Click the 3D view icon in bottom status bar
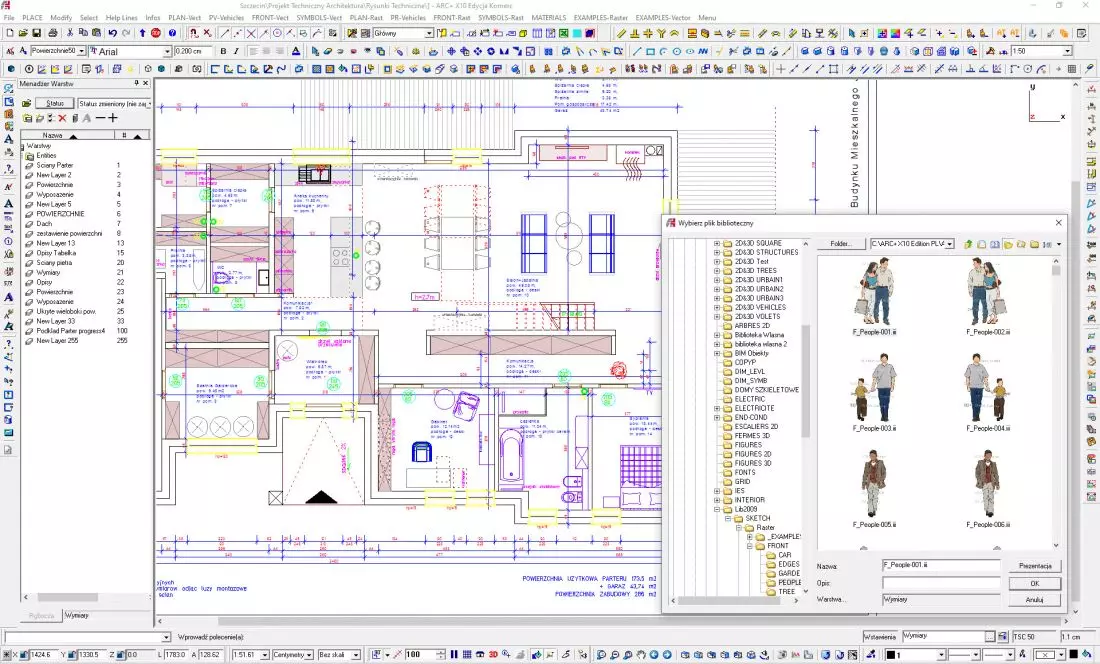Viewport: 1100px width, 664px height. pyautogui.click(x=492, y=654)
